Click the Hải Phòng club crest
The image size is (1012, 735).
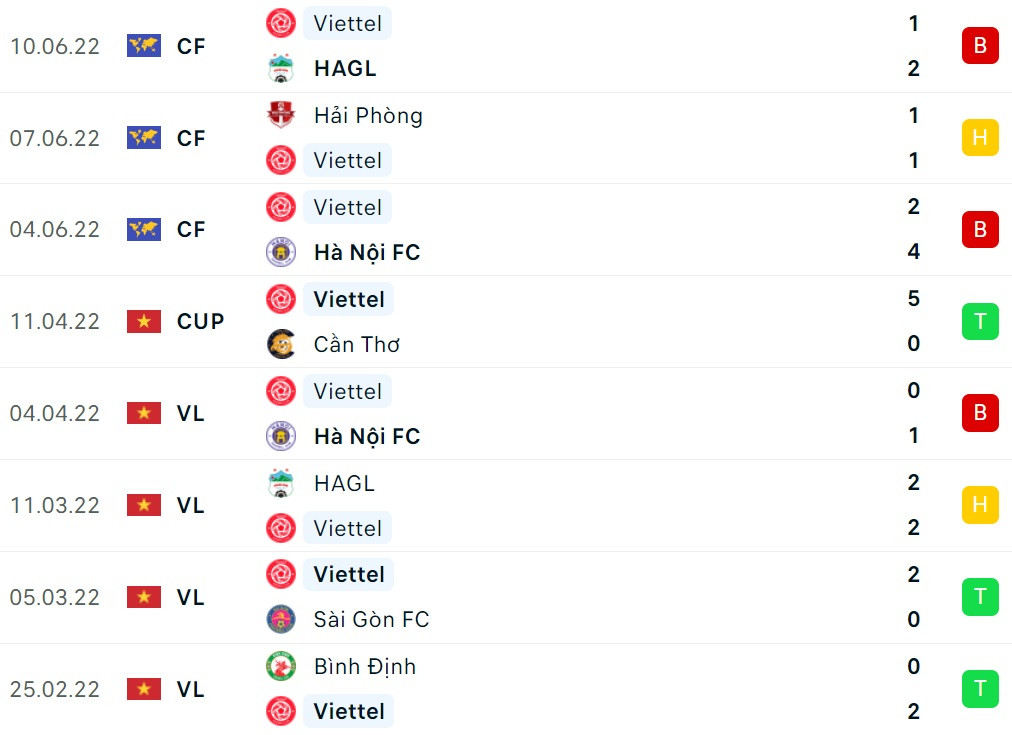pos(281,115)
